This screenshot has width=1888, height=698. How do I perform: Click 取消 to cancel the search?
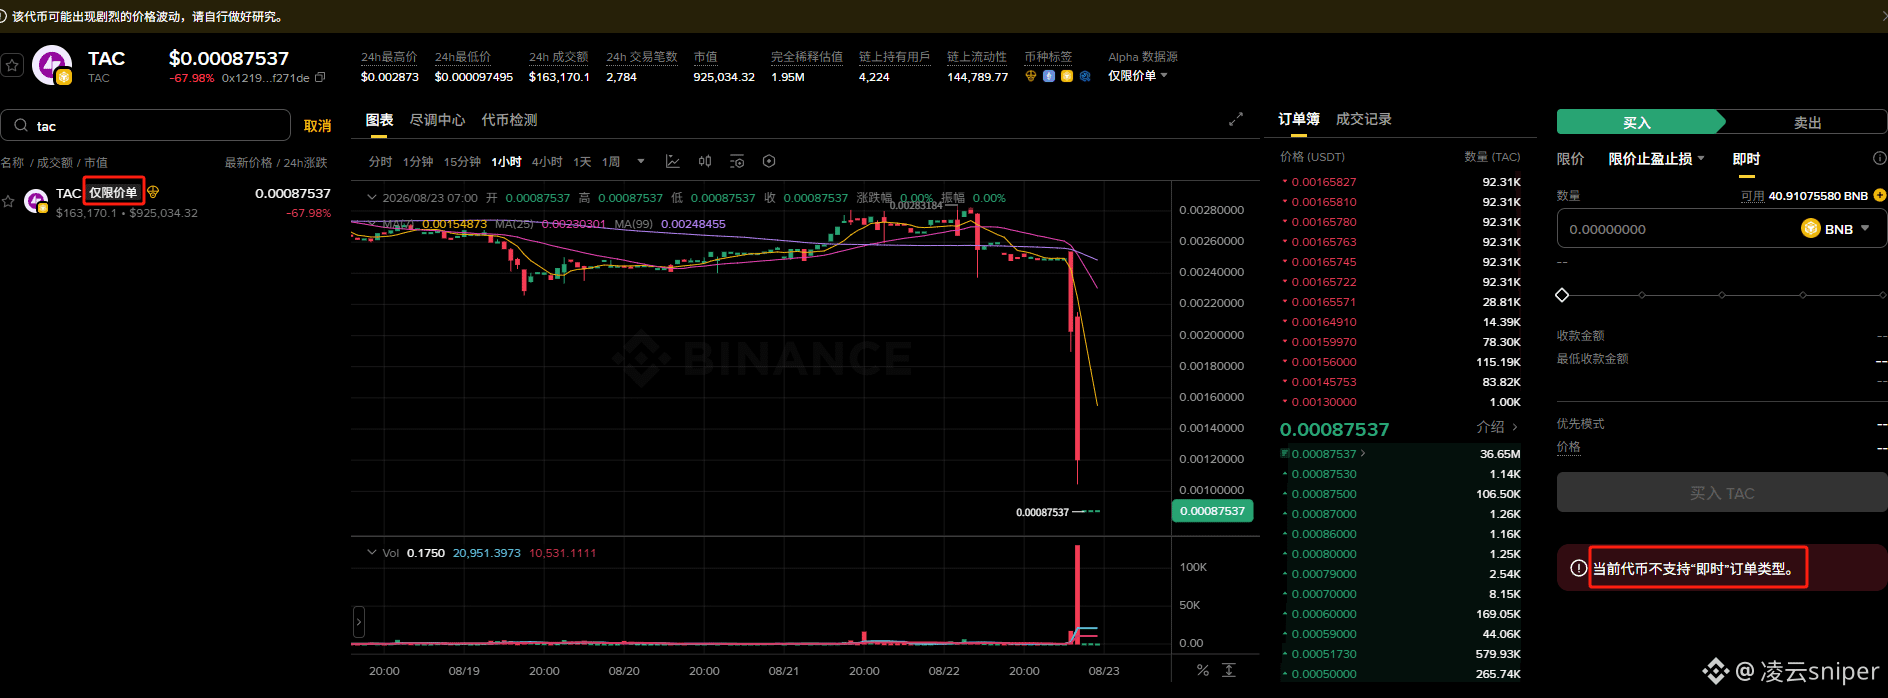[317, 126]
